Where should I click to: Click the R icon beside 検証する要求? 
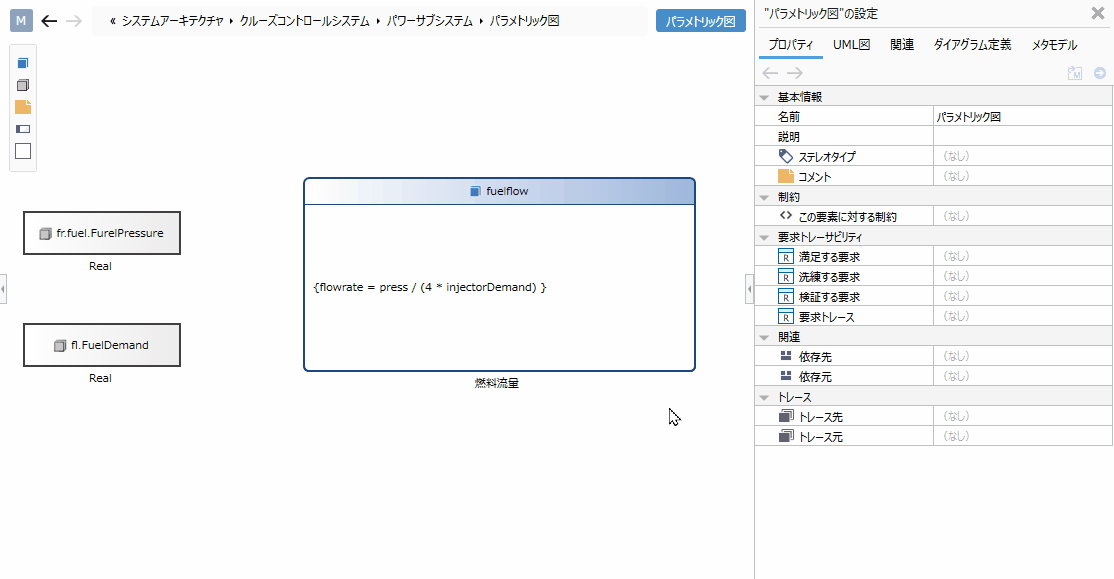786,296
